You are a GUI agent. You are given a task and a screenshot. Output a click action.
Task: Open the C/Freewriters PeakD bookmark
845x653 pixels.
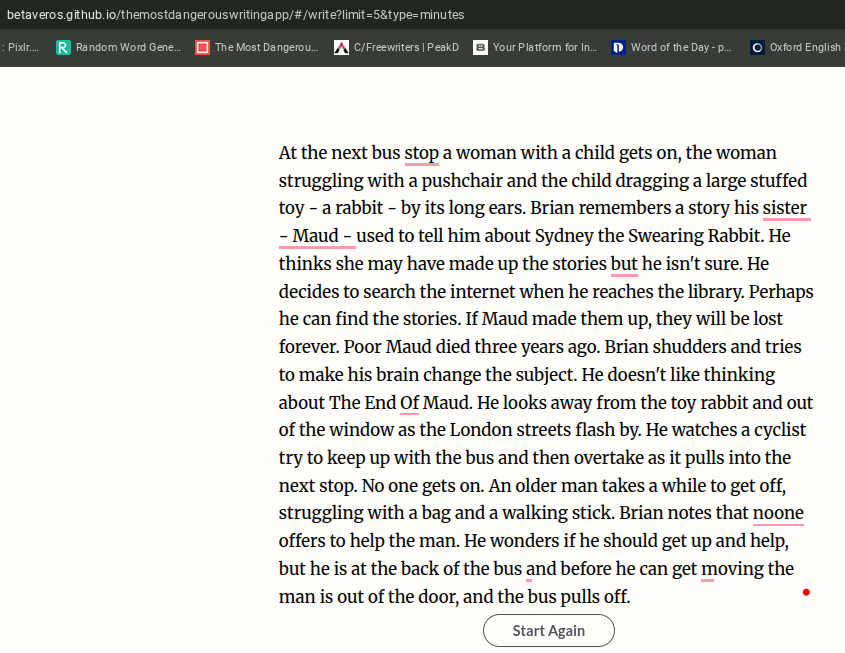tap(396, 47)
